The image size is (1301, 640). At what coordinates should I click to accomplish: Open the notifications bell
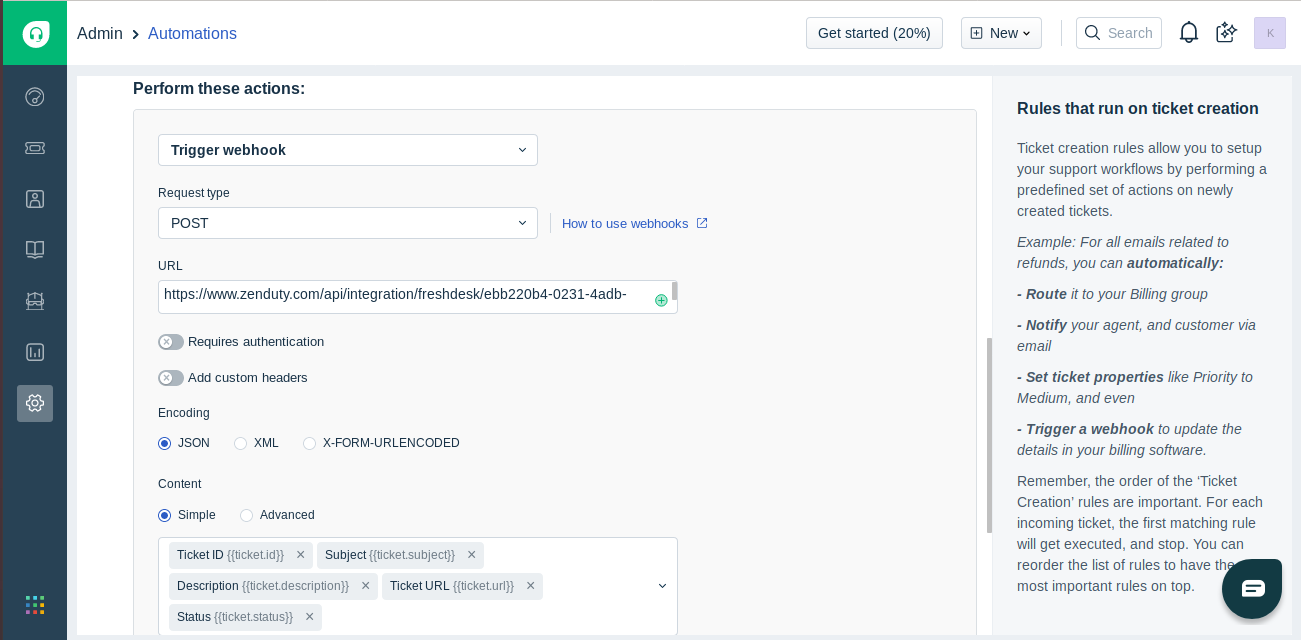point(1189,33)
